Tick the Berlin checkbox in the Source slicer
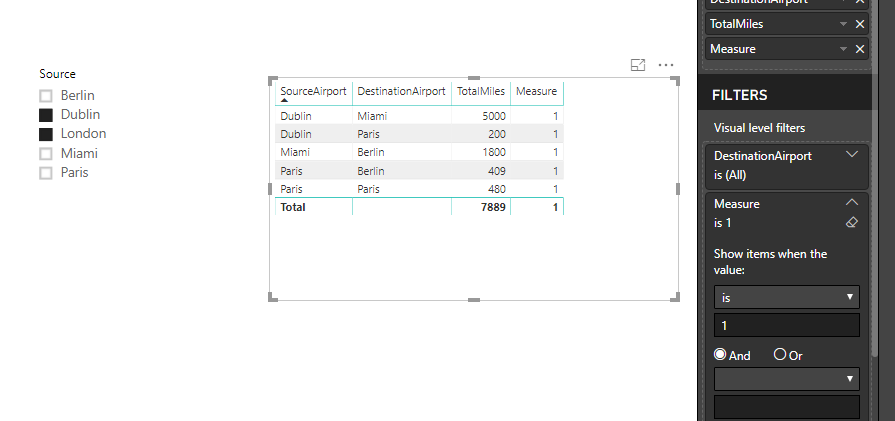 click(x=46, y=96)
